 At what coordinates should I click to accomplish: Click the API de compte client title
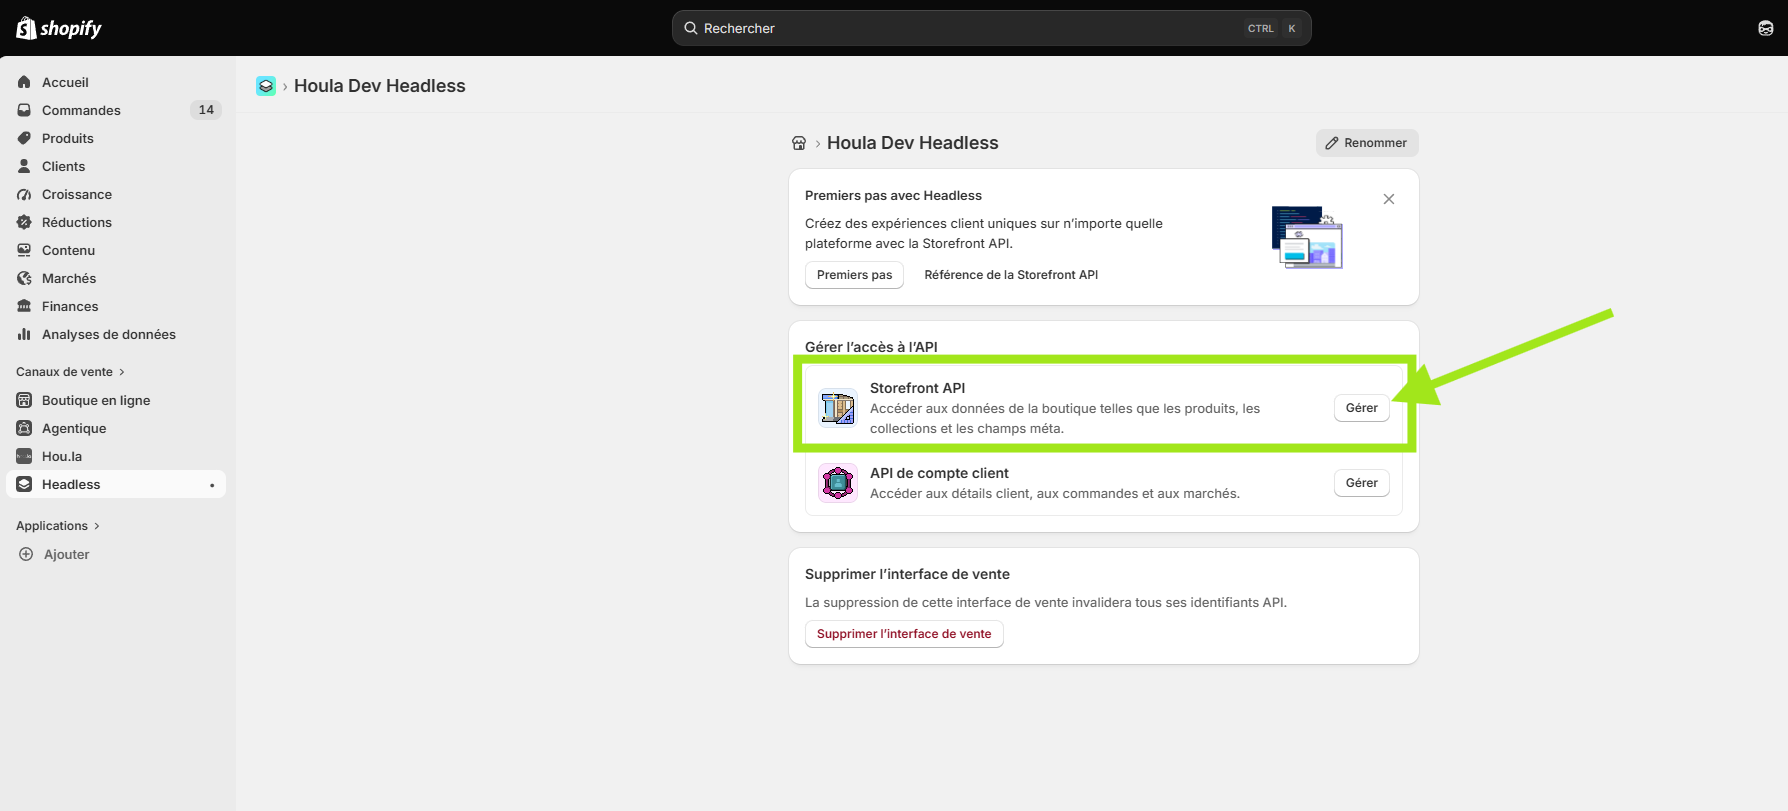[x=939, y=473]
